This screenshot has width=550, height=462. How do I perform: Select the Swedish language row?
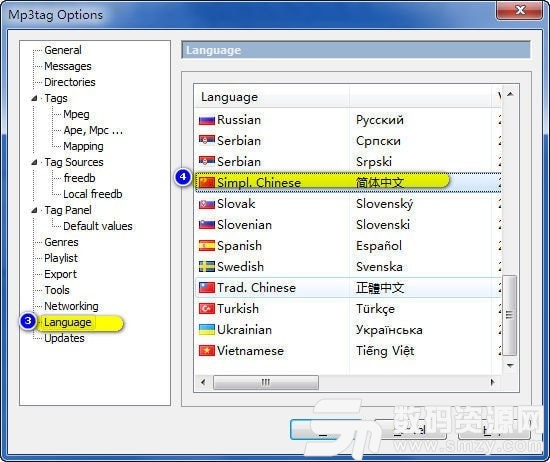click(348, 267)
